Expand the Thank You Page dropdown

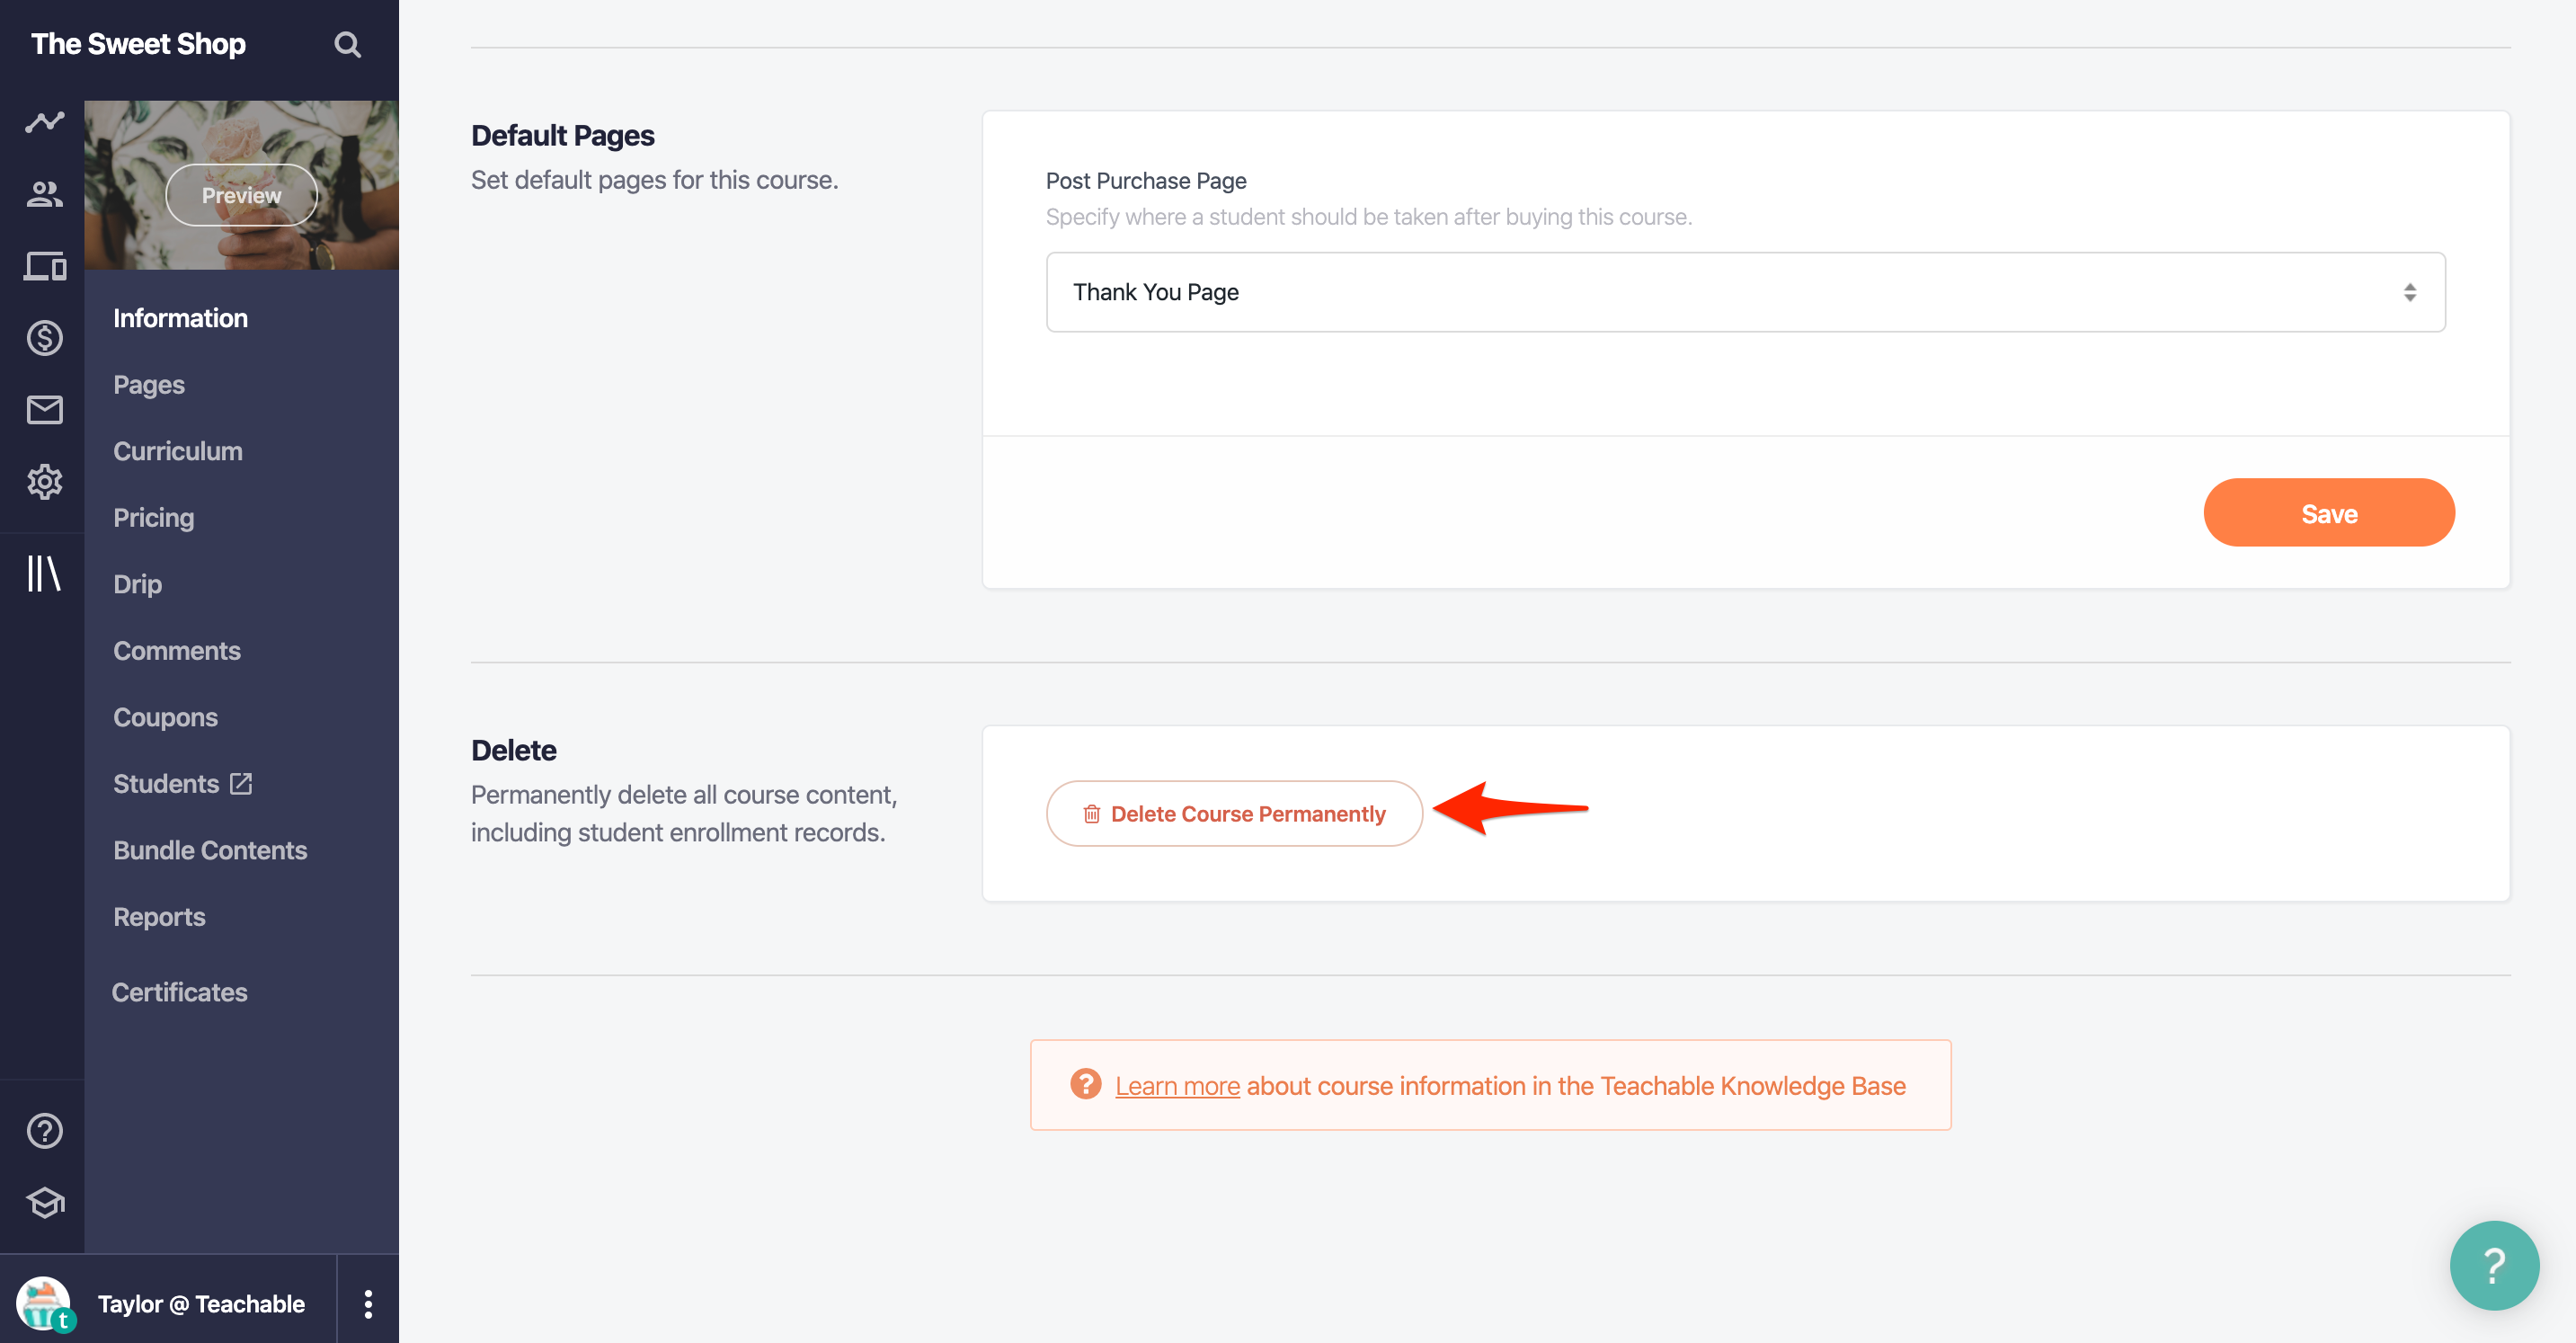[1745, 292]
